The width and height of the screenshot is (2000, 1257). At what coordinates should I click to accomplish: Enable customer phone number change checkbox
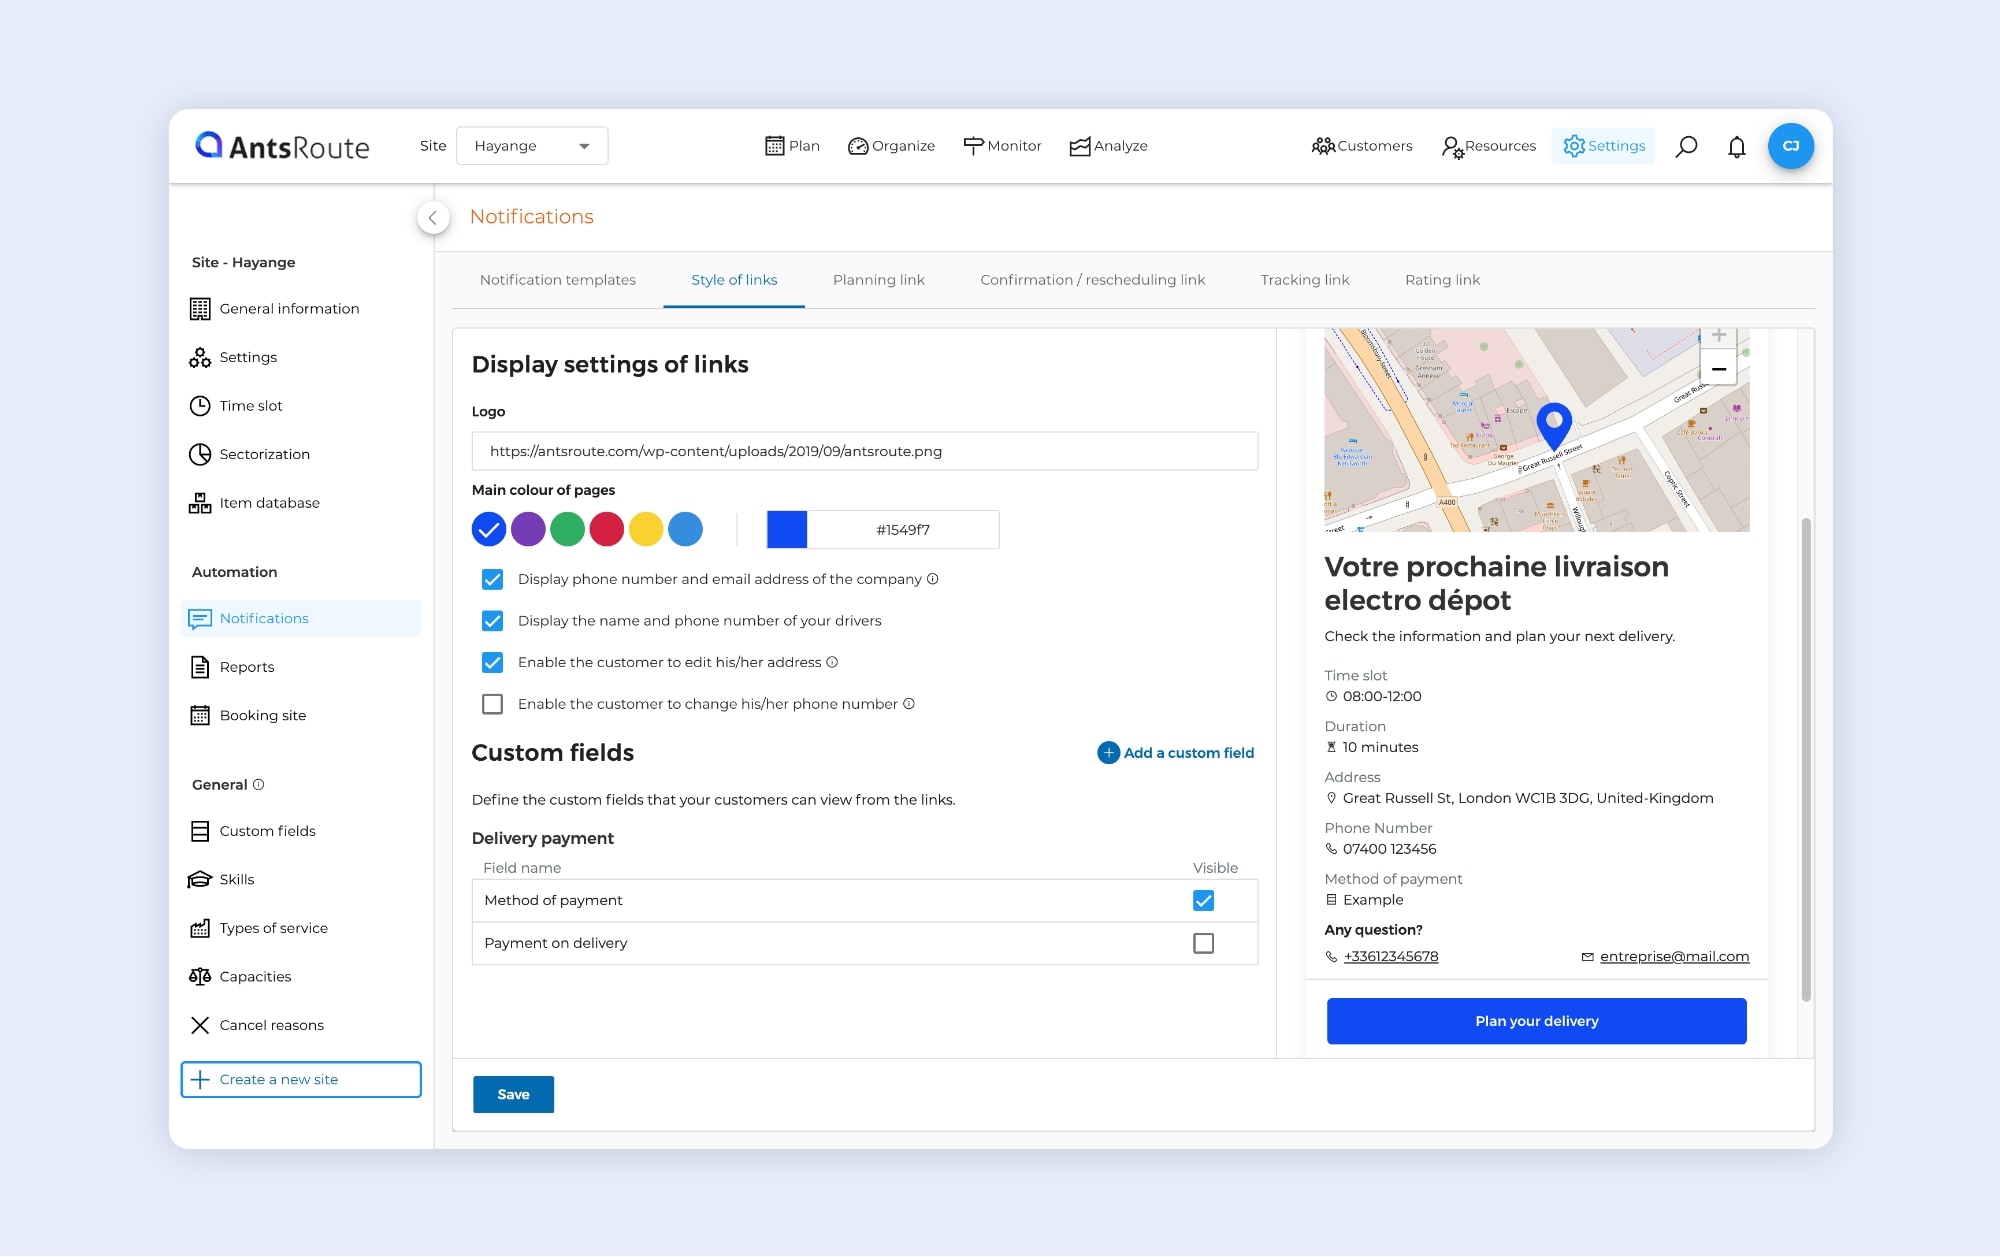492,704
